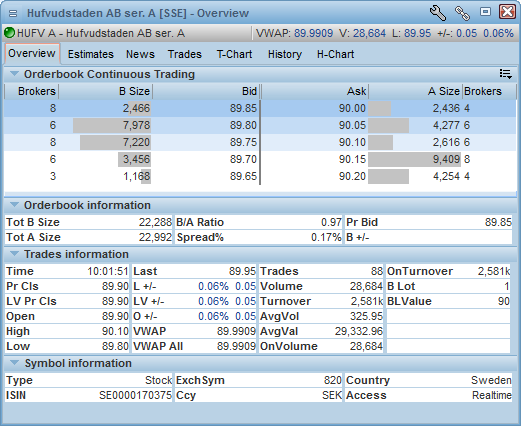Open the orderbook column list menu icon
The height and width of the screenshot is (426, 521).
click(505, 74)
